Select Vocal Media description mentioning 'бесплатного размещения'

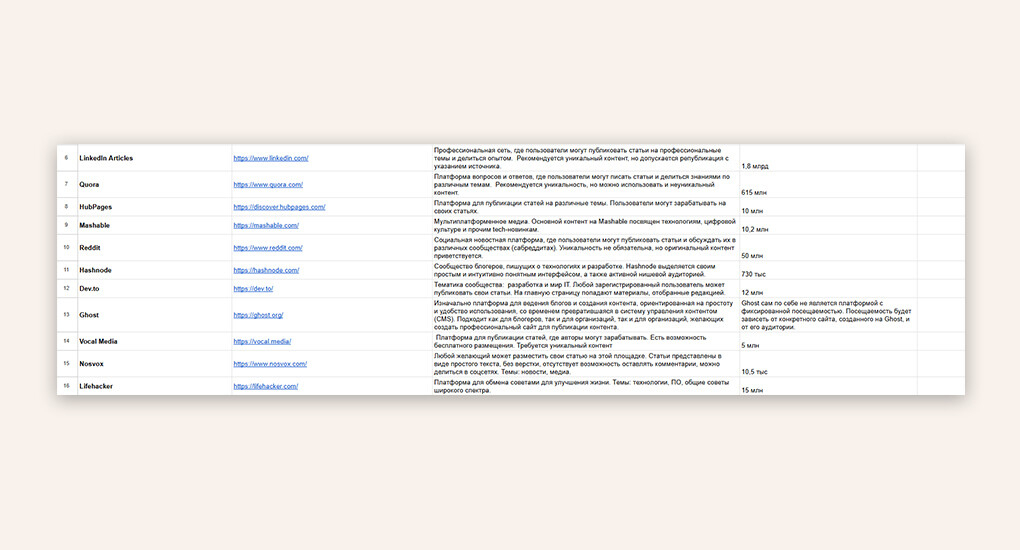pos(585,341)
